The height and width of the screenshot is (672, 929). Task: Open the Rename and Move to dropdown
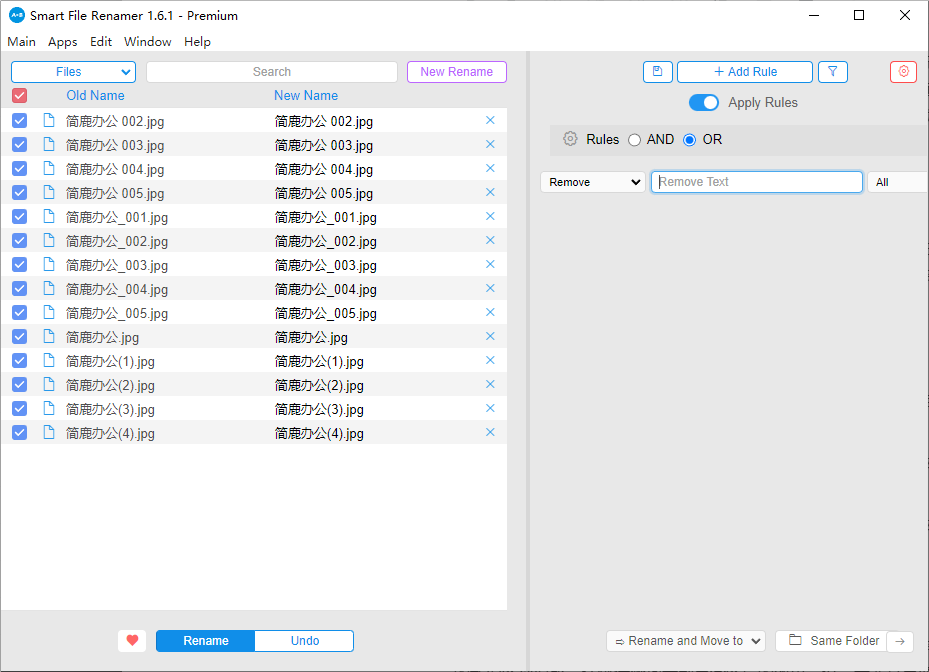(685, 641)
